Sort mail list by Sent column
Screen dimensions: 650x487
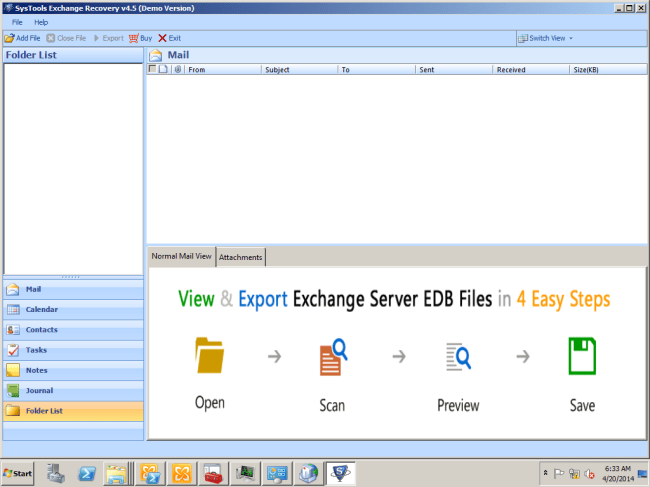click(x=454, y=70)
